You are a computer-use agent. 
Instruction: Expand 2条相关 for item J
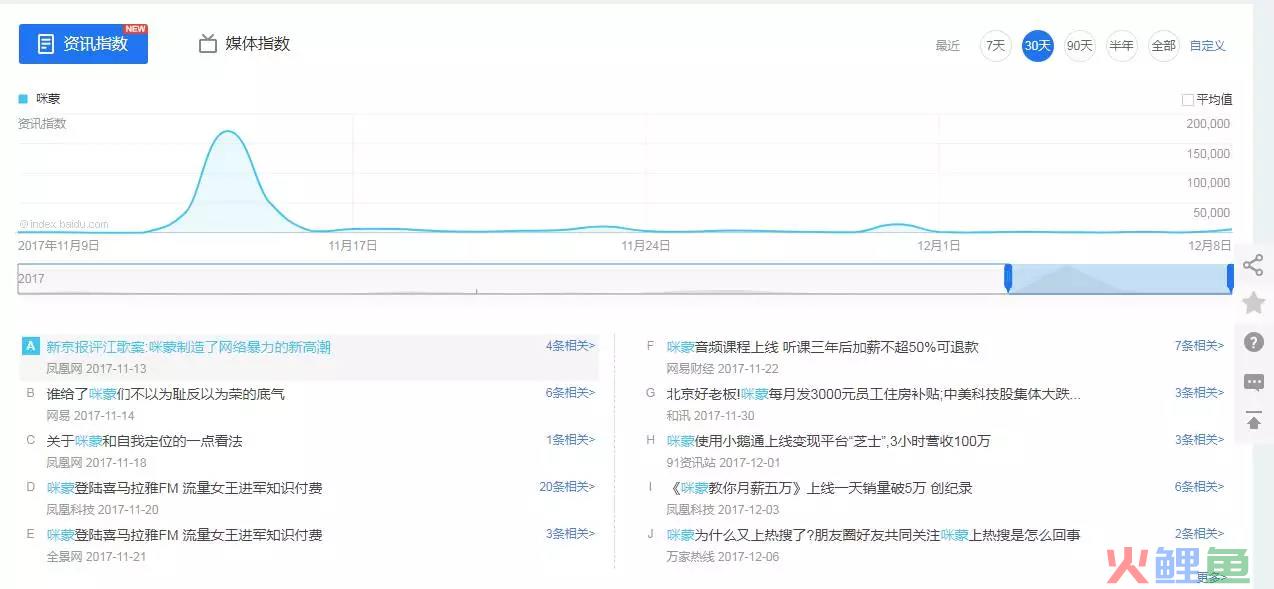tap(1199, 534)
